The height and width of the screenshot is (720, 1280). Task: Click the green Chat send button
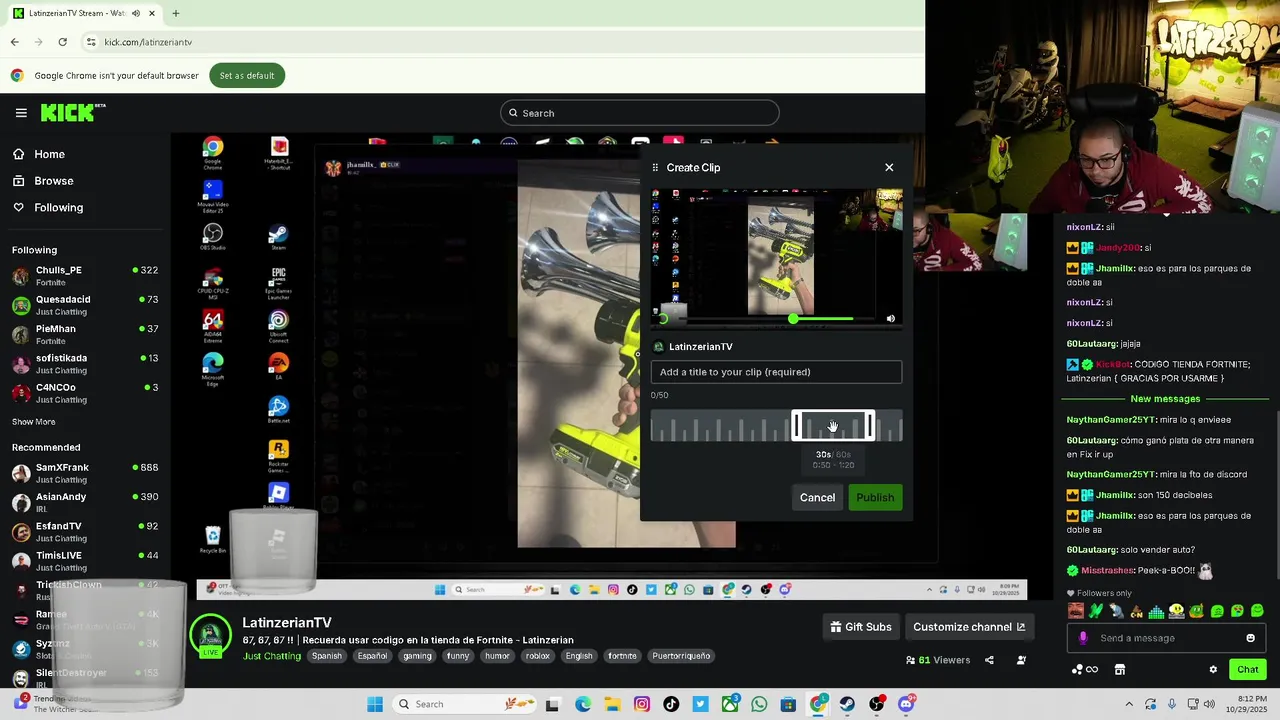point(1248,670)
